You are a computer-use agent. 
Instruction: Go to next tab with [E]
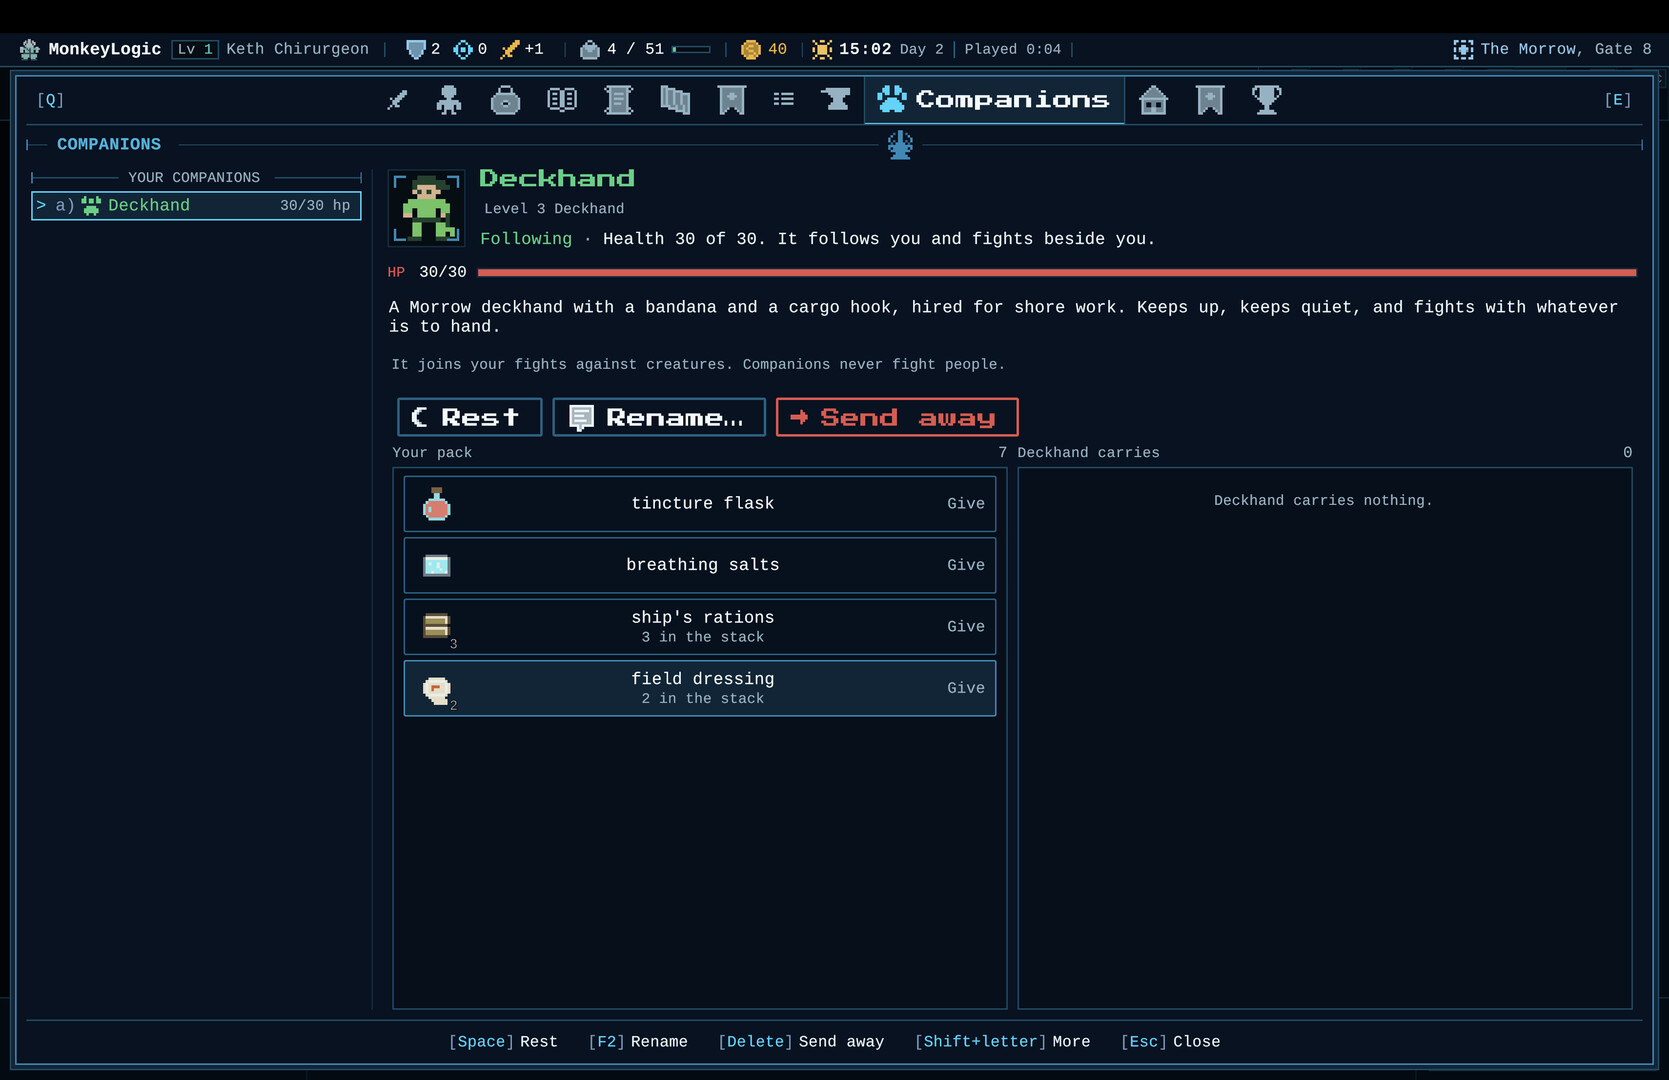coord(1618,100)
